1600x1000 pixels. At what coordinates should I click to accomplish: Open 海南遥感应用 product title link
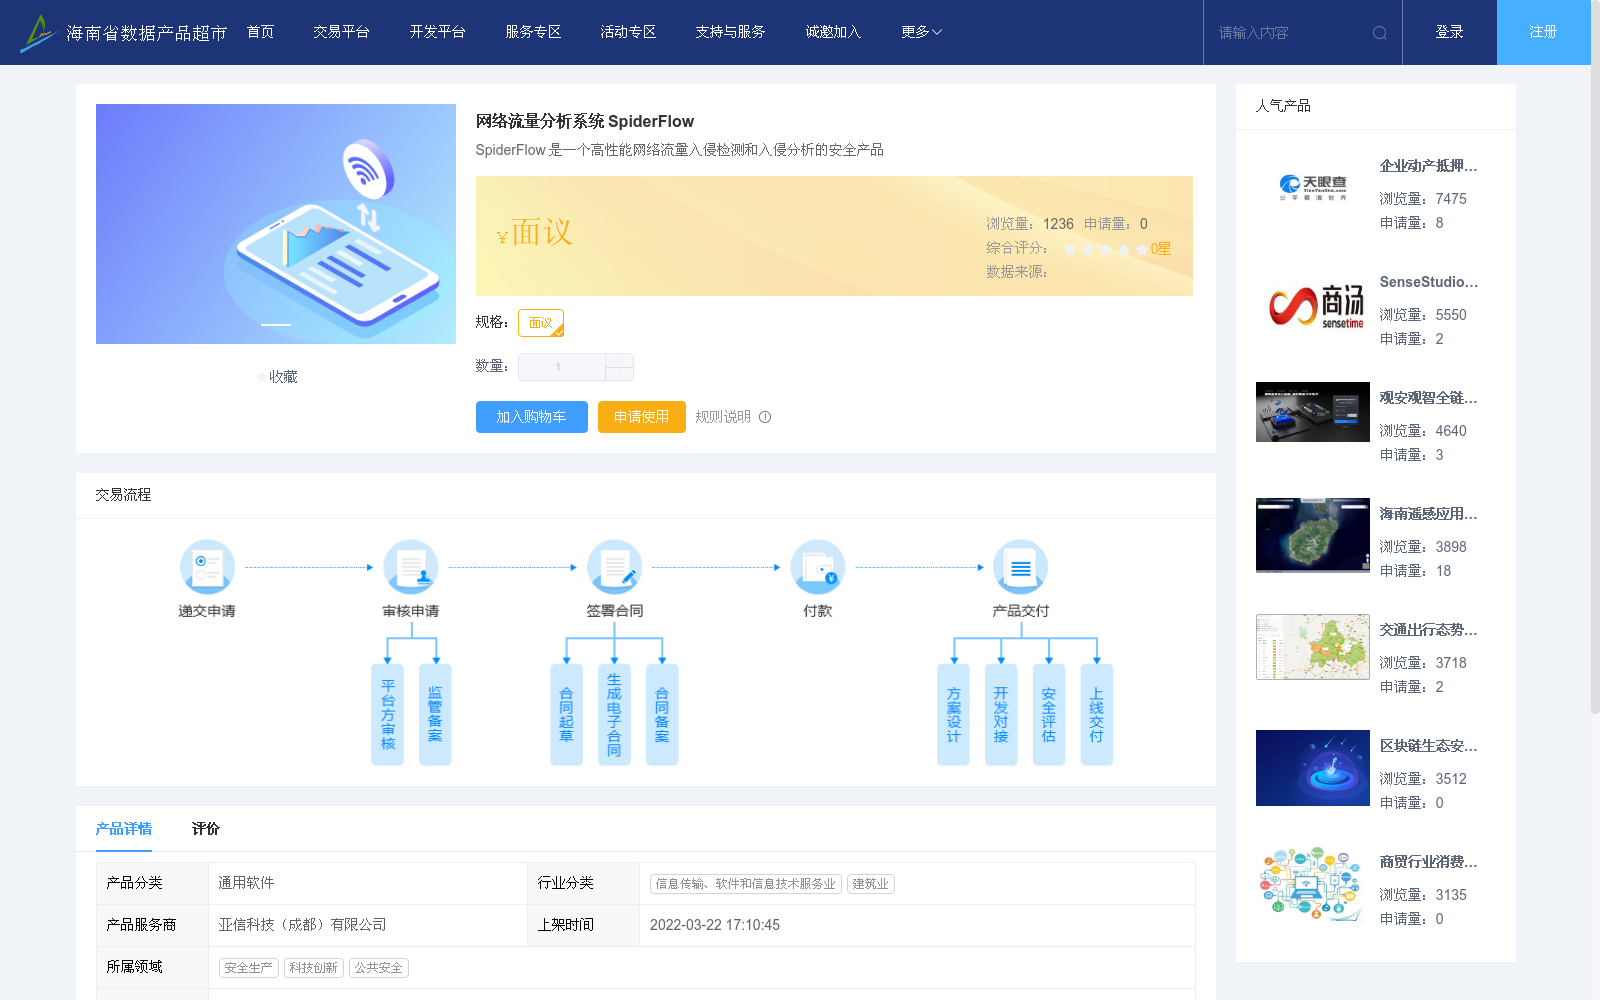tap(1429, 514)
